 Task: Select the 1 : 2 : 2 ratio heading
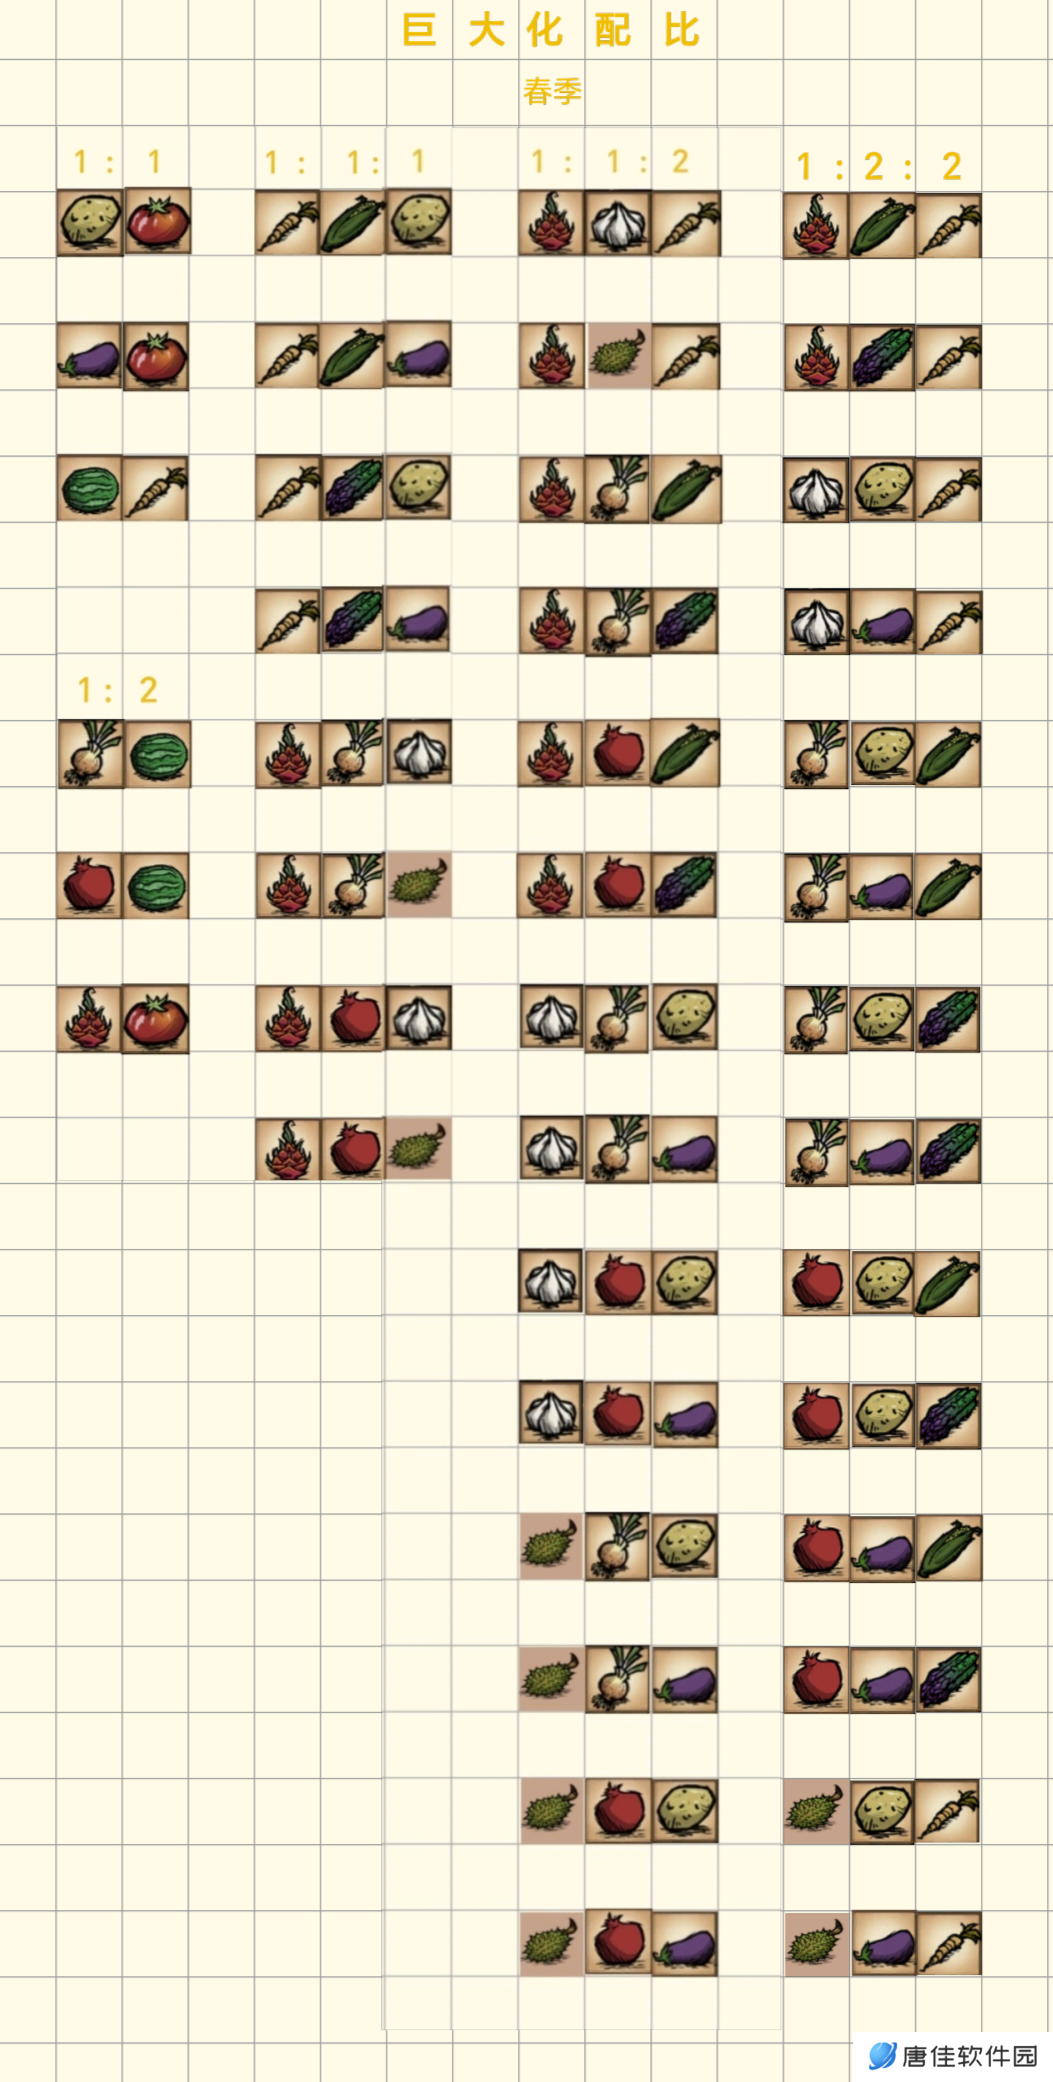[x=879, y=166]
